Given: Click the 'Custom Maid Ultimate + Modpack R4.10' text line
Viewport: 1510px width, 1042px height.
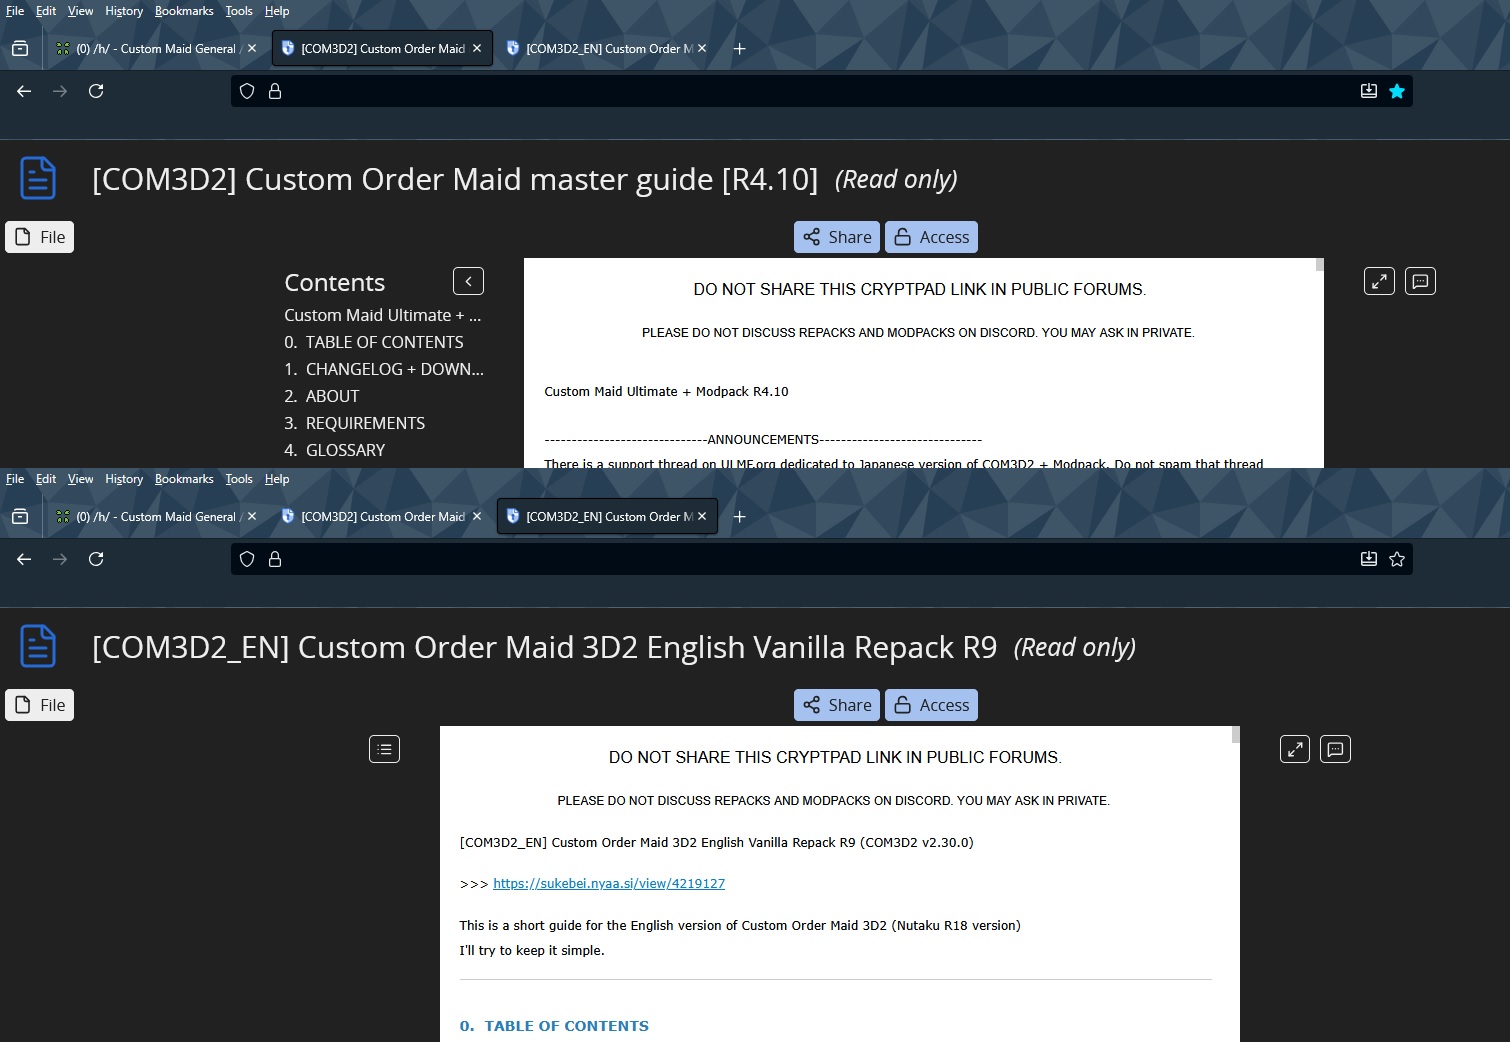Looking at the screenshot, I should [x=666, y=392].
